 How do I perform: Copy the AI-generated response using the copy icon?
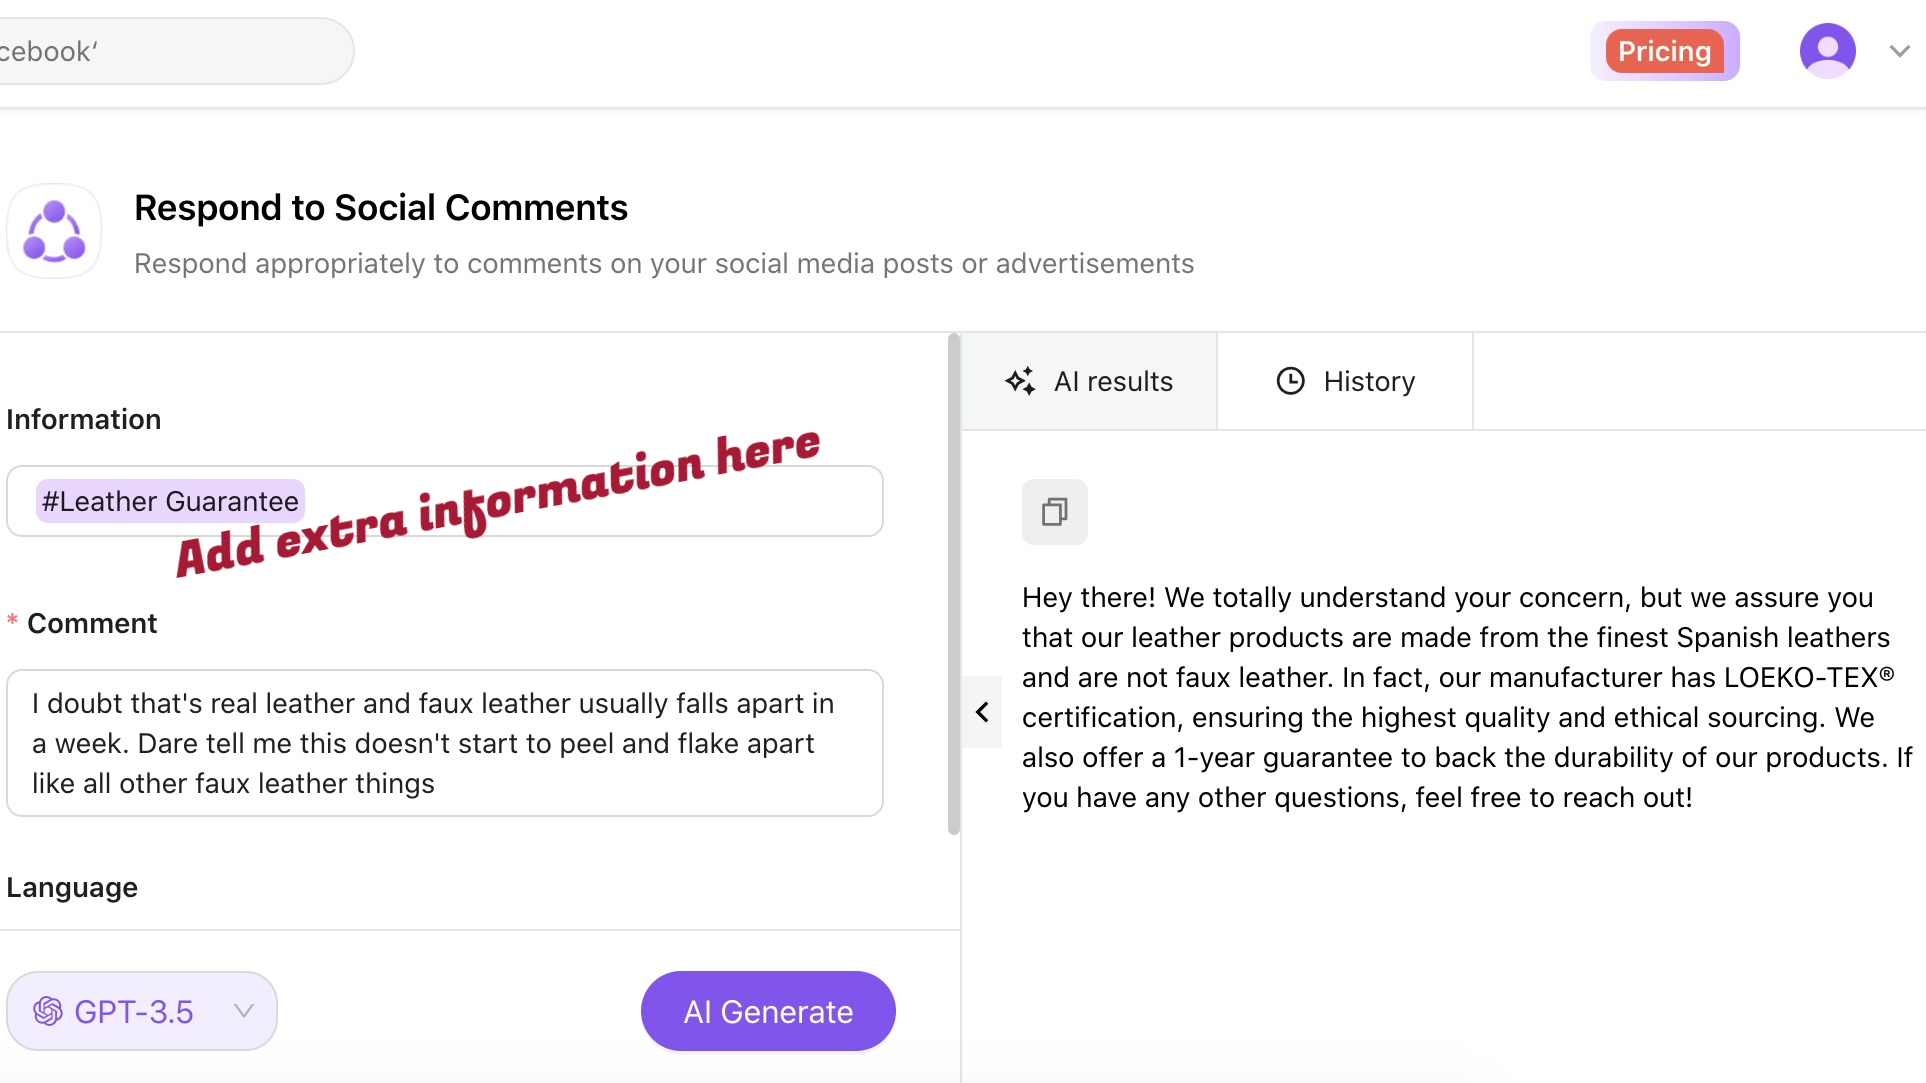pos(1054,512)
